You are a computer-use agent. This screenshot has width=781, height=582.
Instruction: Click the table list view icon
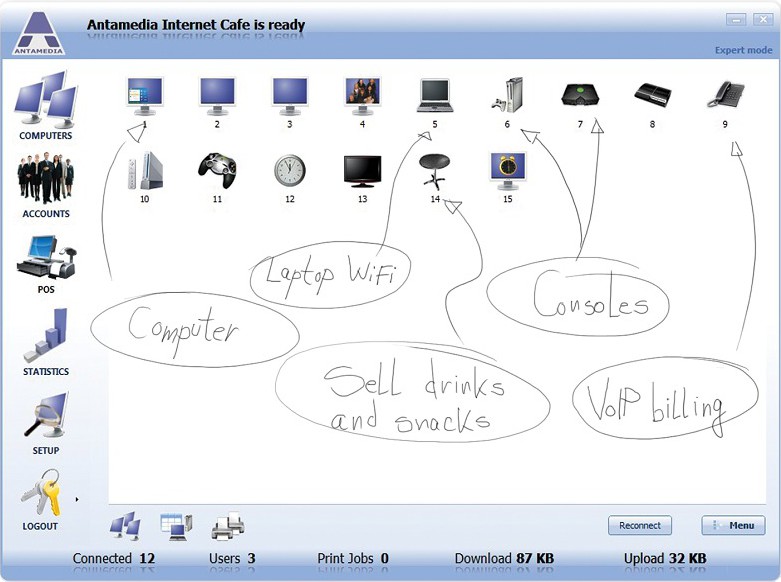point(176,527)
